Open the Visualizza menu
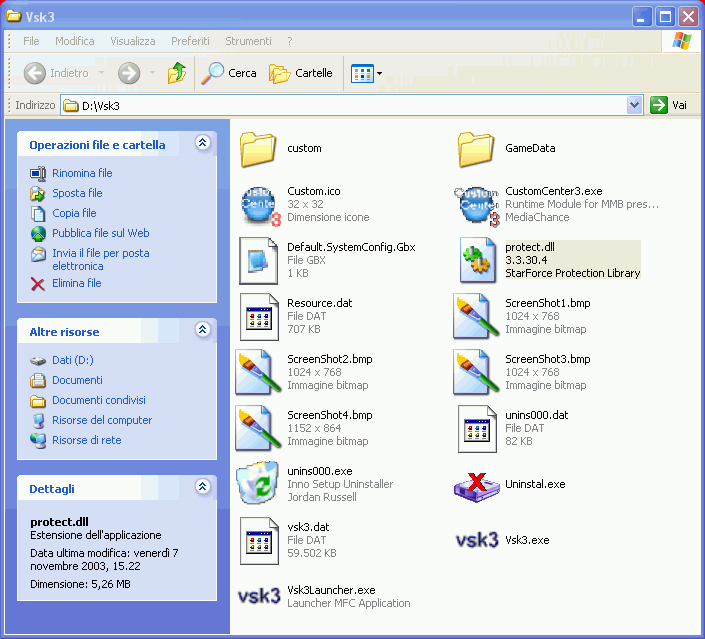705x639 pixels. pos(133,41)
